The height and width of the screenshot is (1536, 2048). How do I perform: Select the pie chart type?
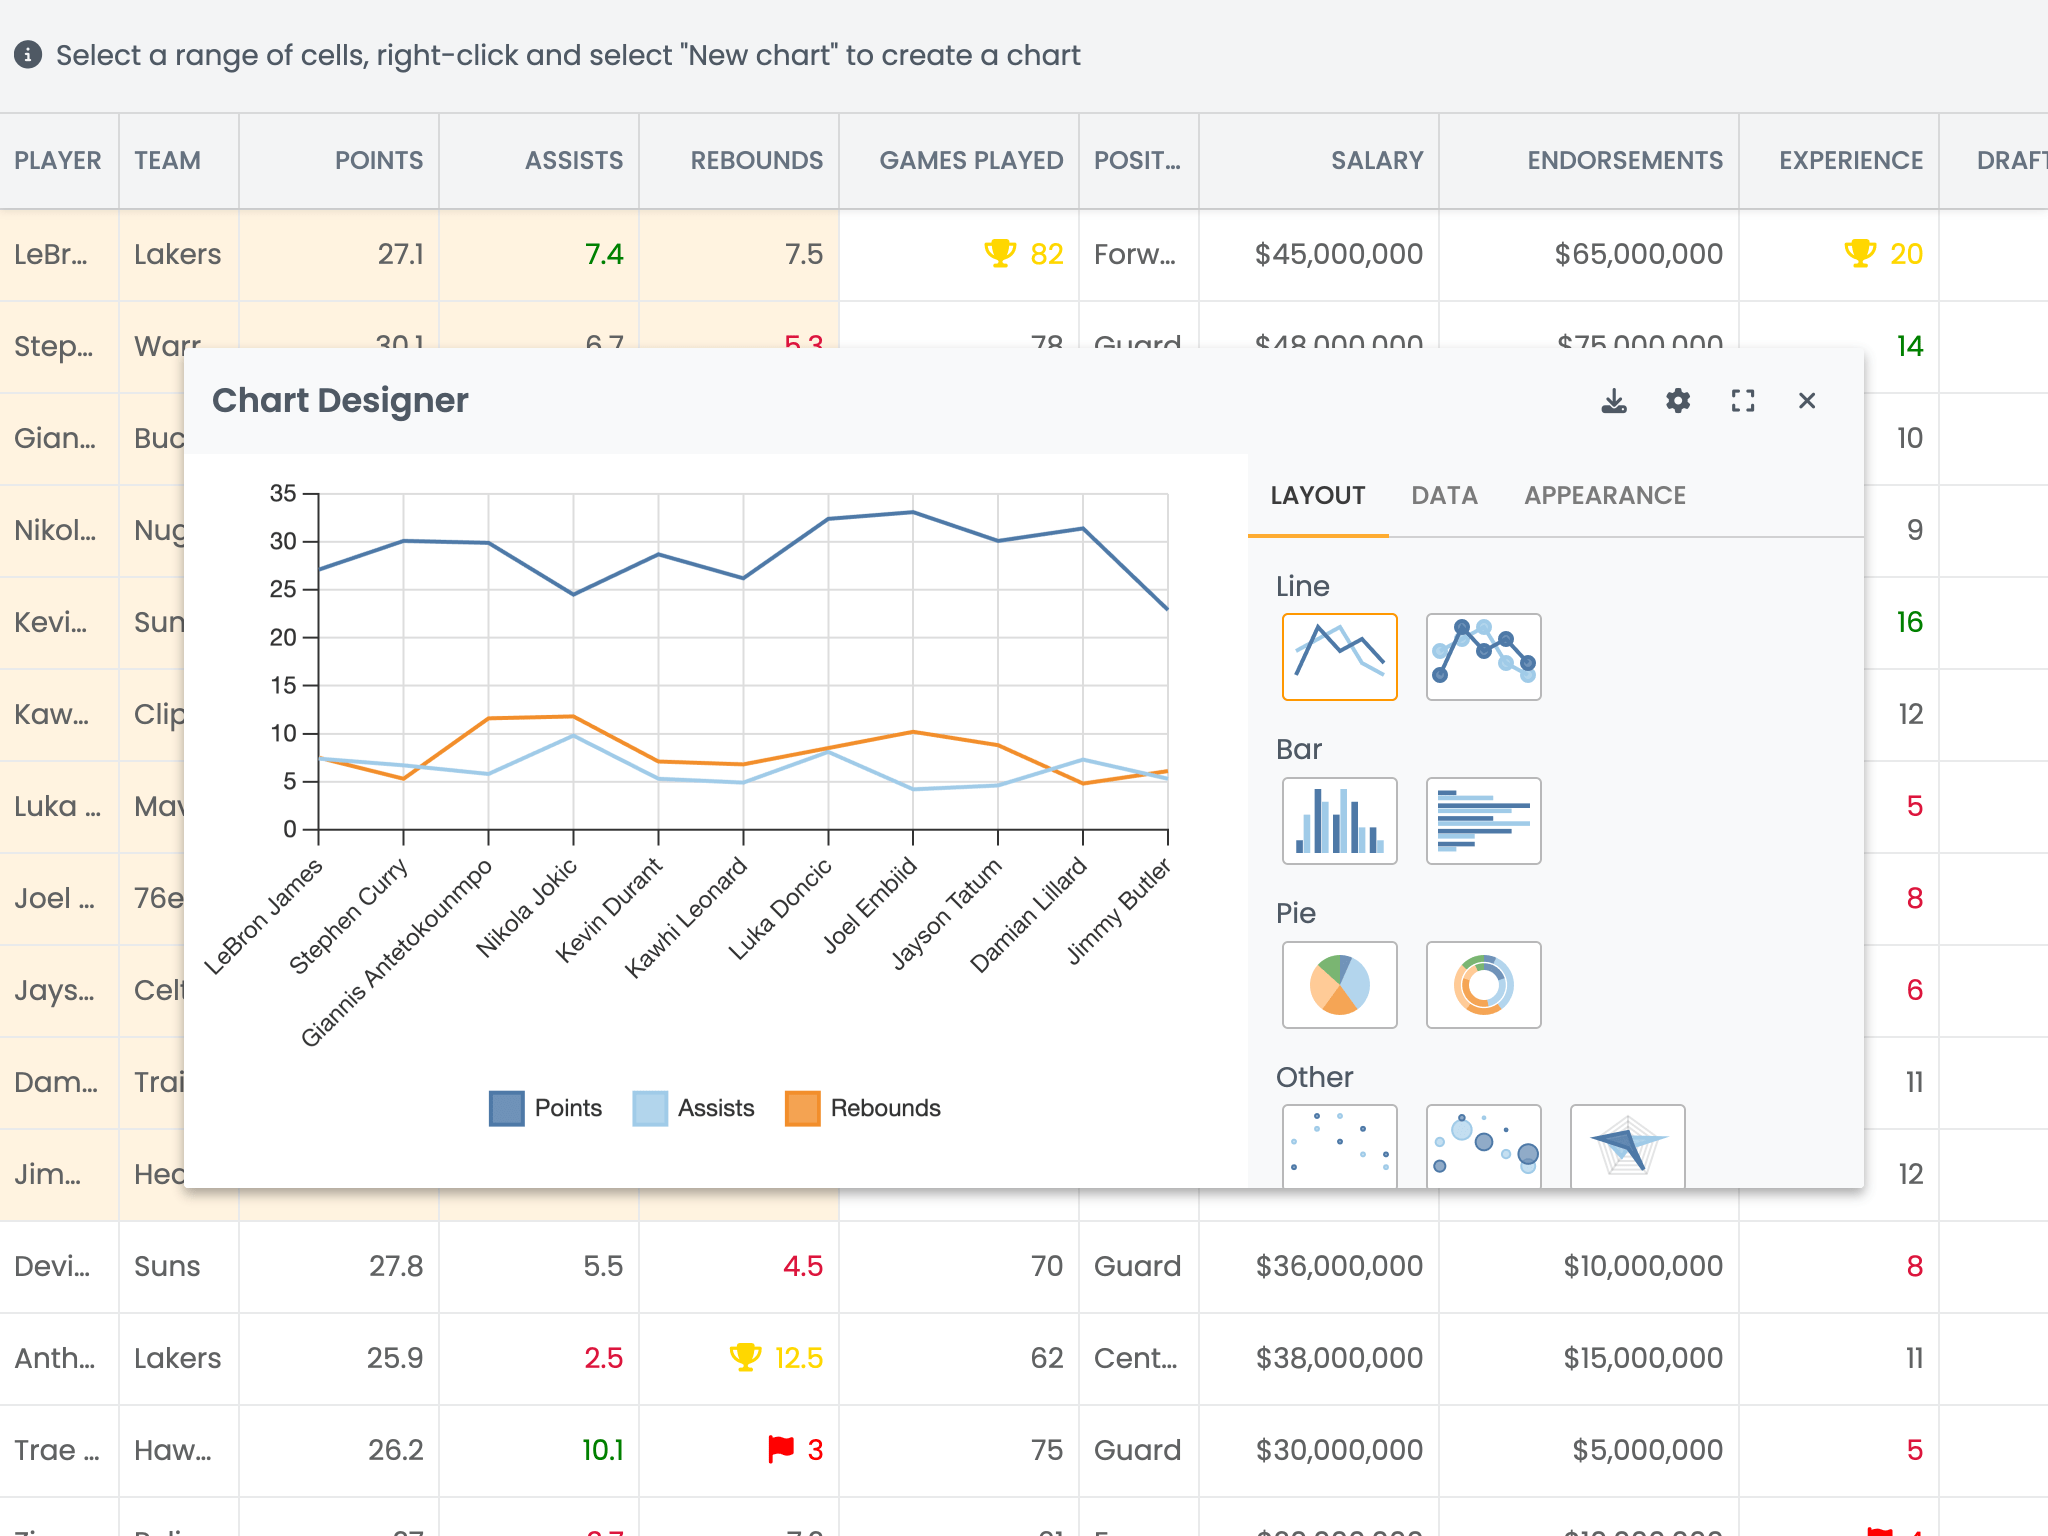(1339, 985)
